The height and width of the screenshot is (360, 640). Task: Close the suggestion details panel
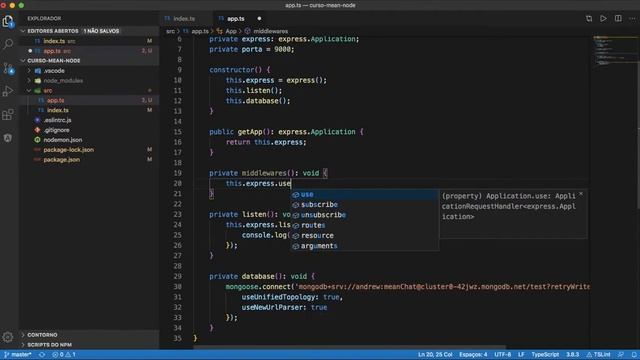581,194
